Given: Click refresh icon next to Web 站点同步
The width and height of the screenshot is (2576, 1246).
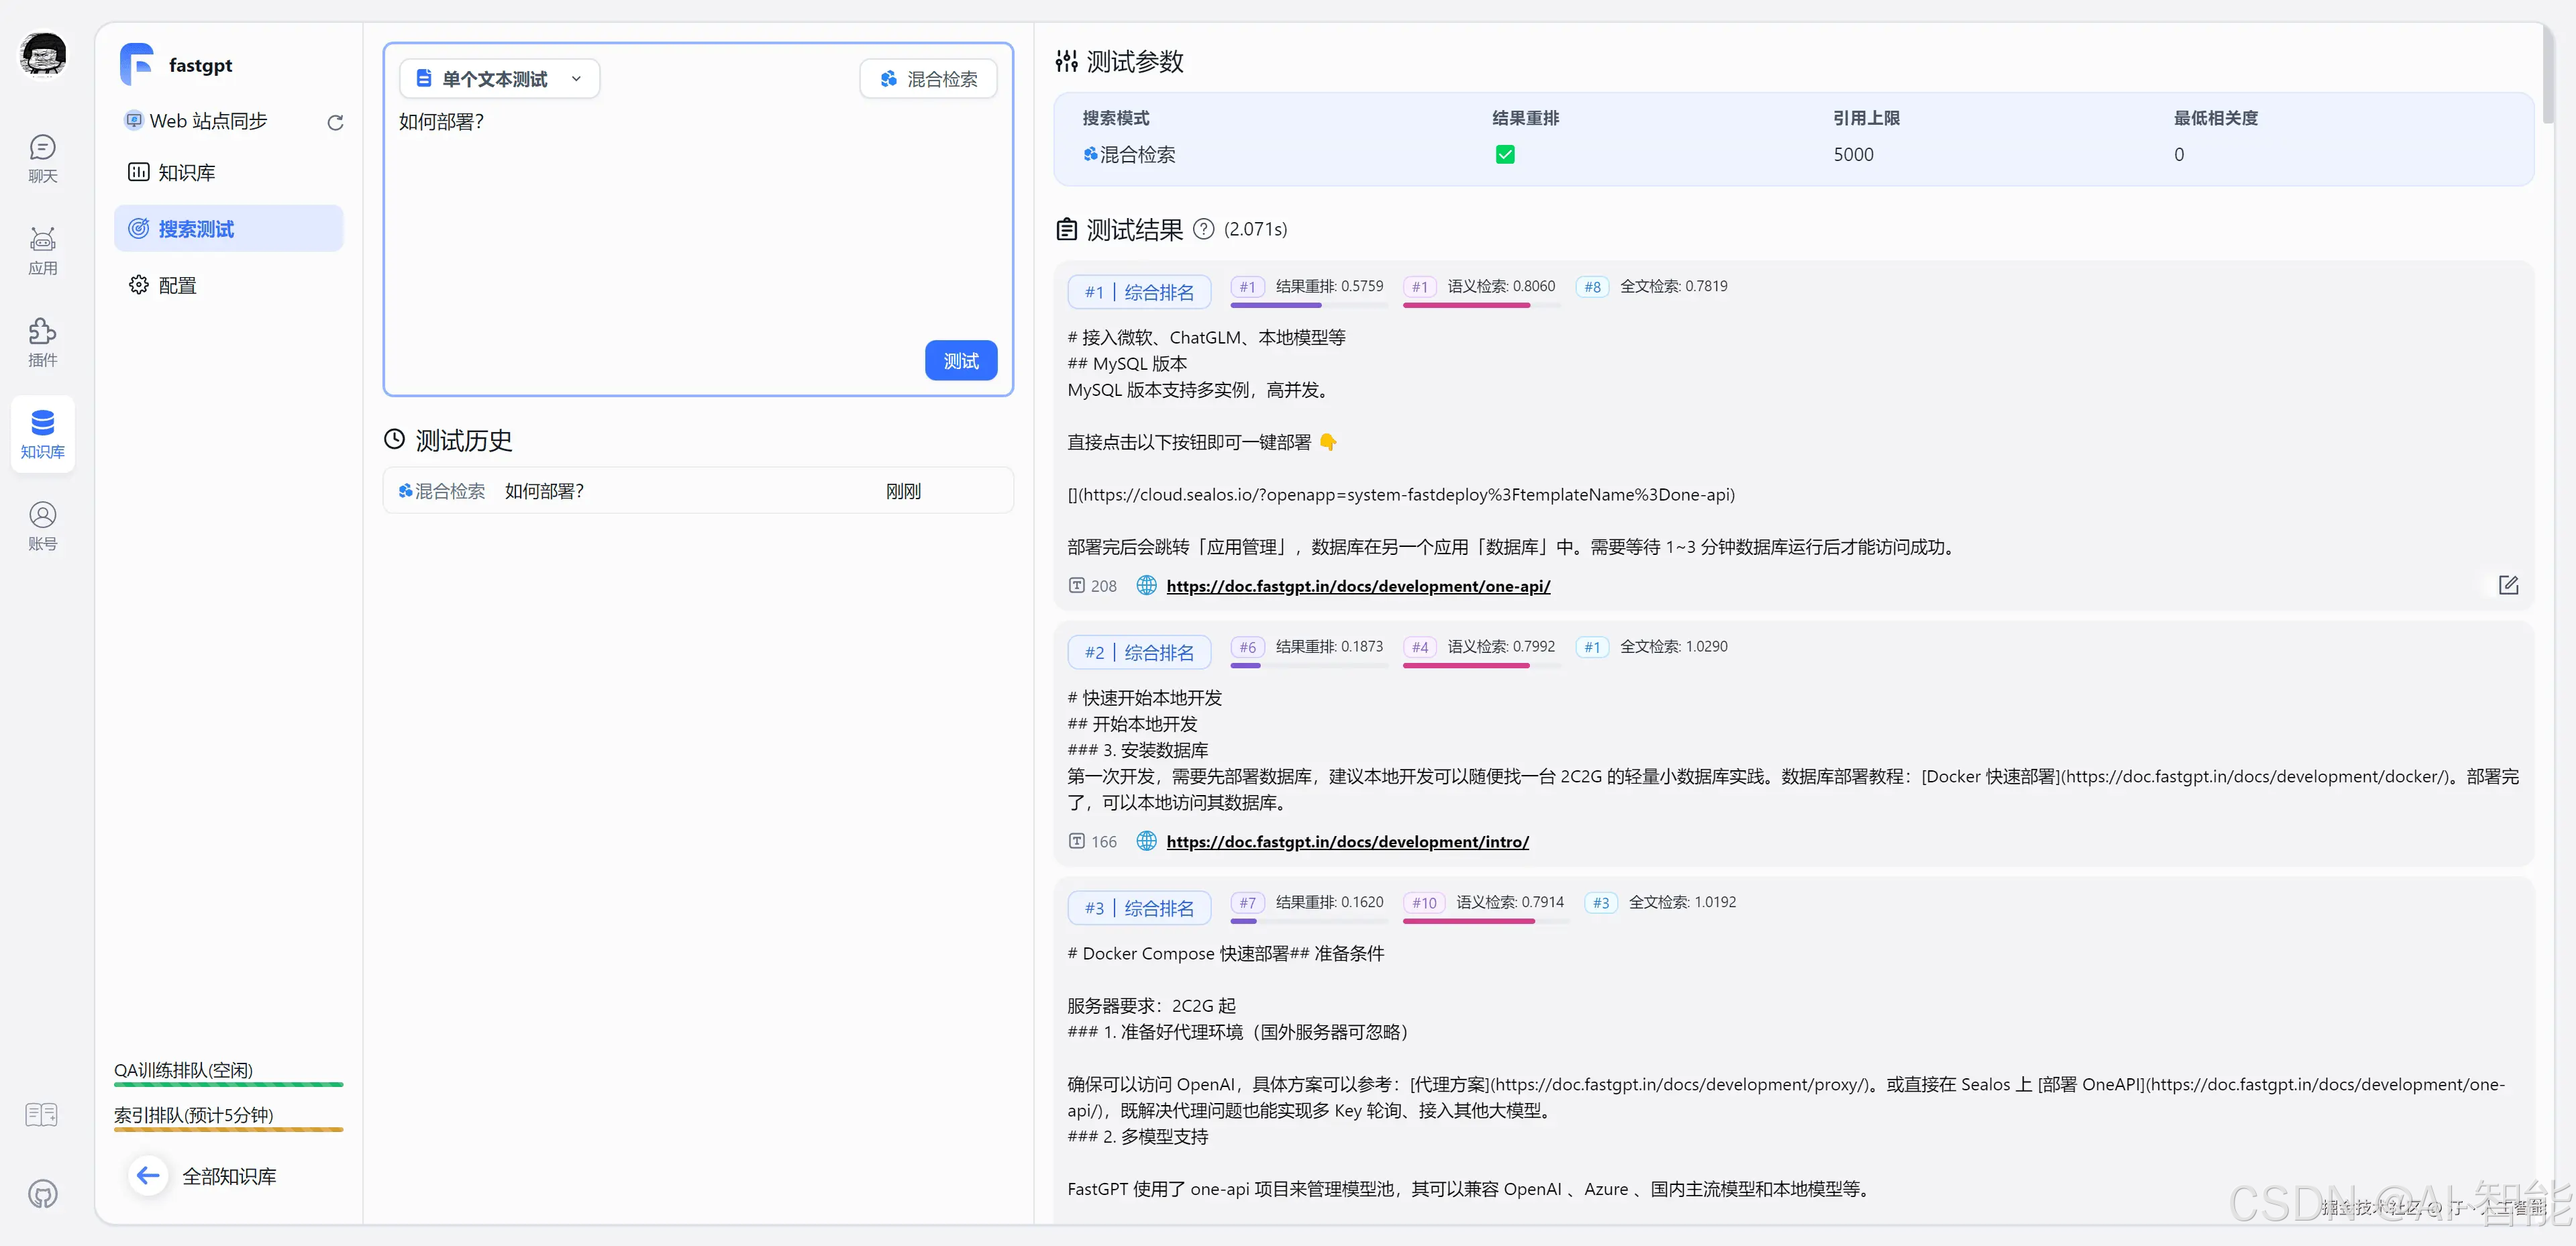Looking at the screenshot, I should click(x=335, y=122).
